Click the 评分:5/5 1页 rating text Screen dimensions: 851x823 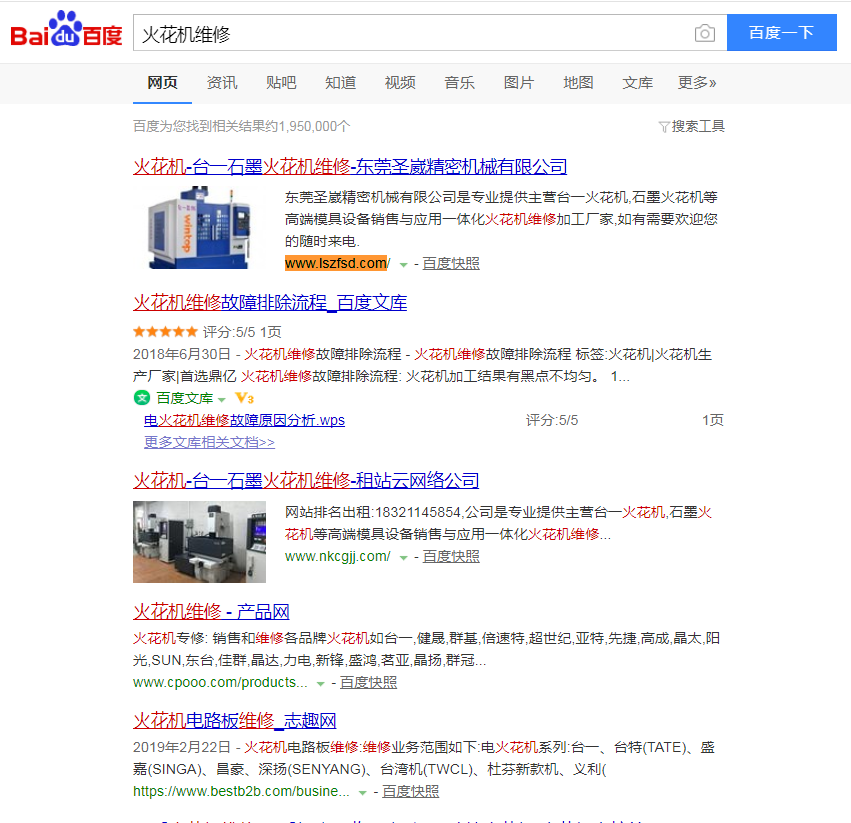coord(242,332)
